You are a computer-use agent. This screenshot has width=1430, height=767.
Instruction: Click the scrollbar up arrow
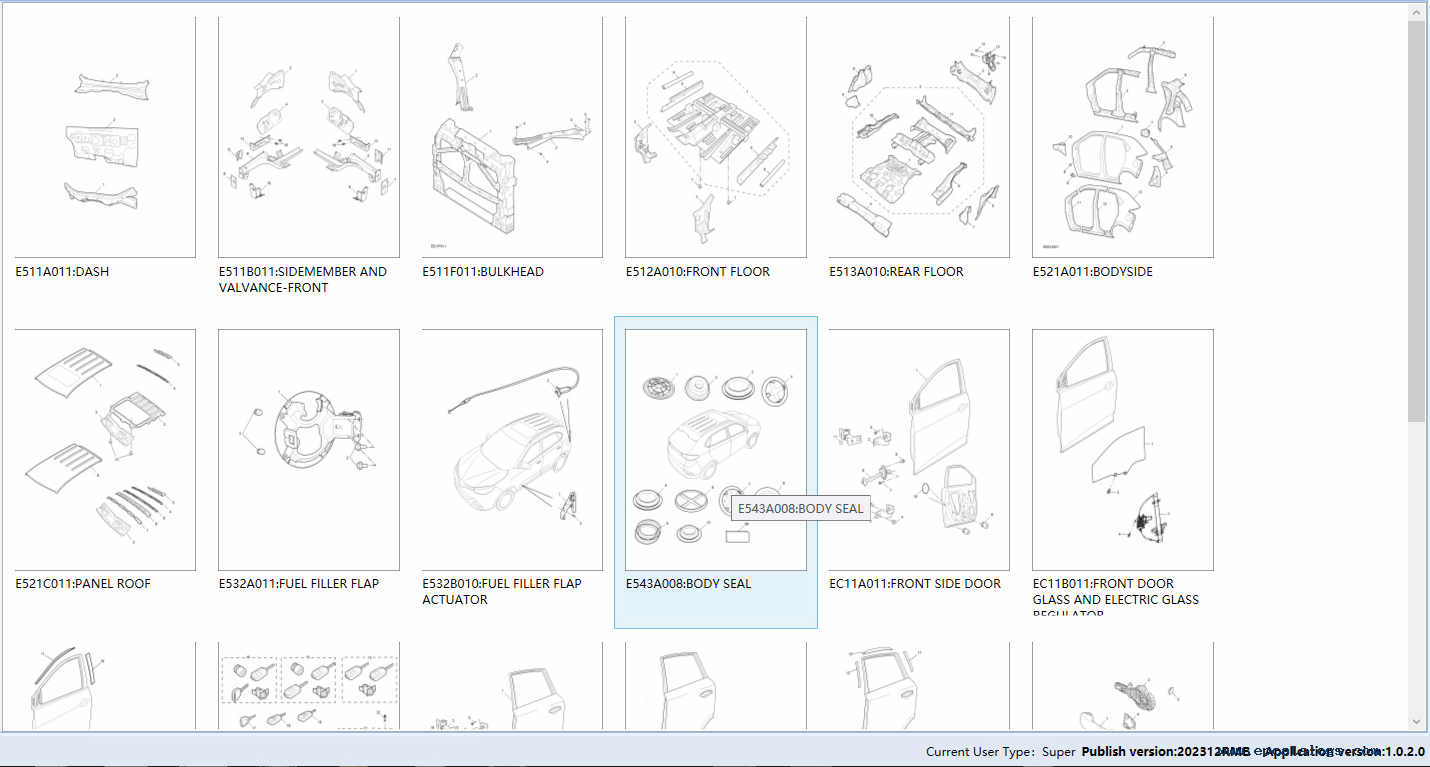(x=1417, y=11)
